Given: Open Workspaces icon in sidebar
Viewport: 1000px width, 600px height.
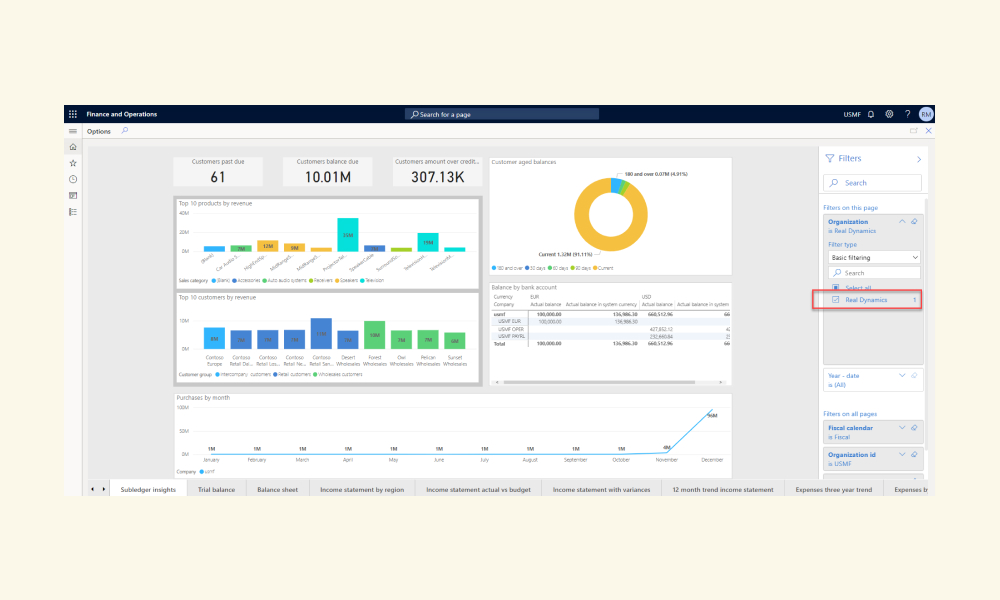Looking at the screenshot, I should point(73,196).
